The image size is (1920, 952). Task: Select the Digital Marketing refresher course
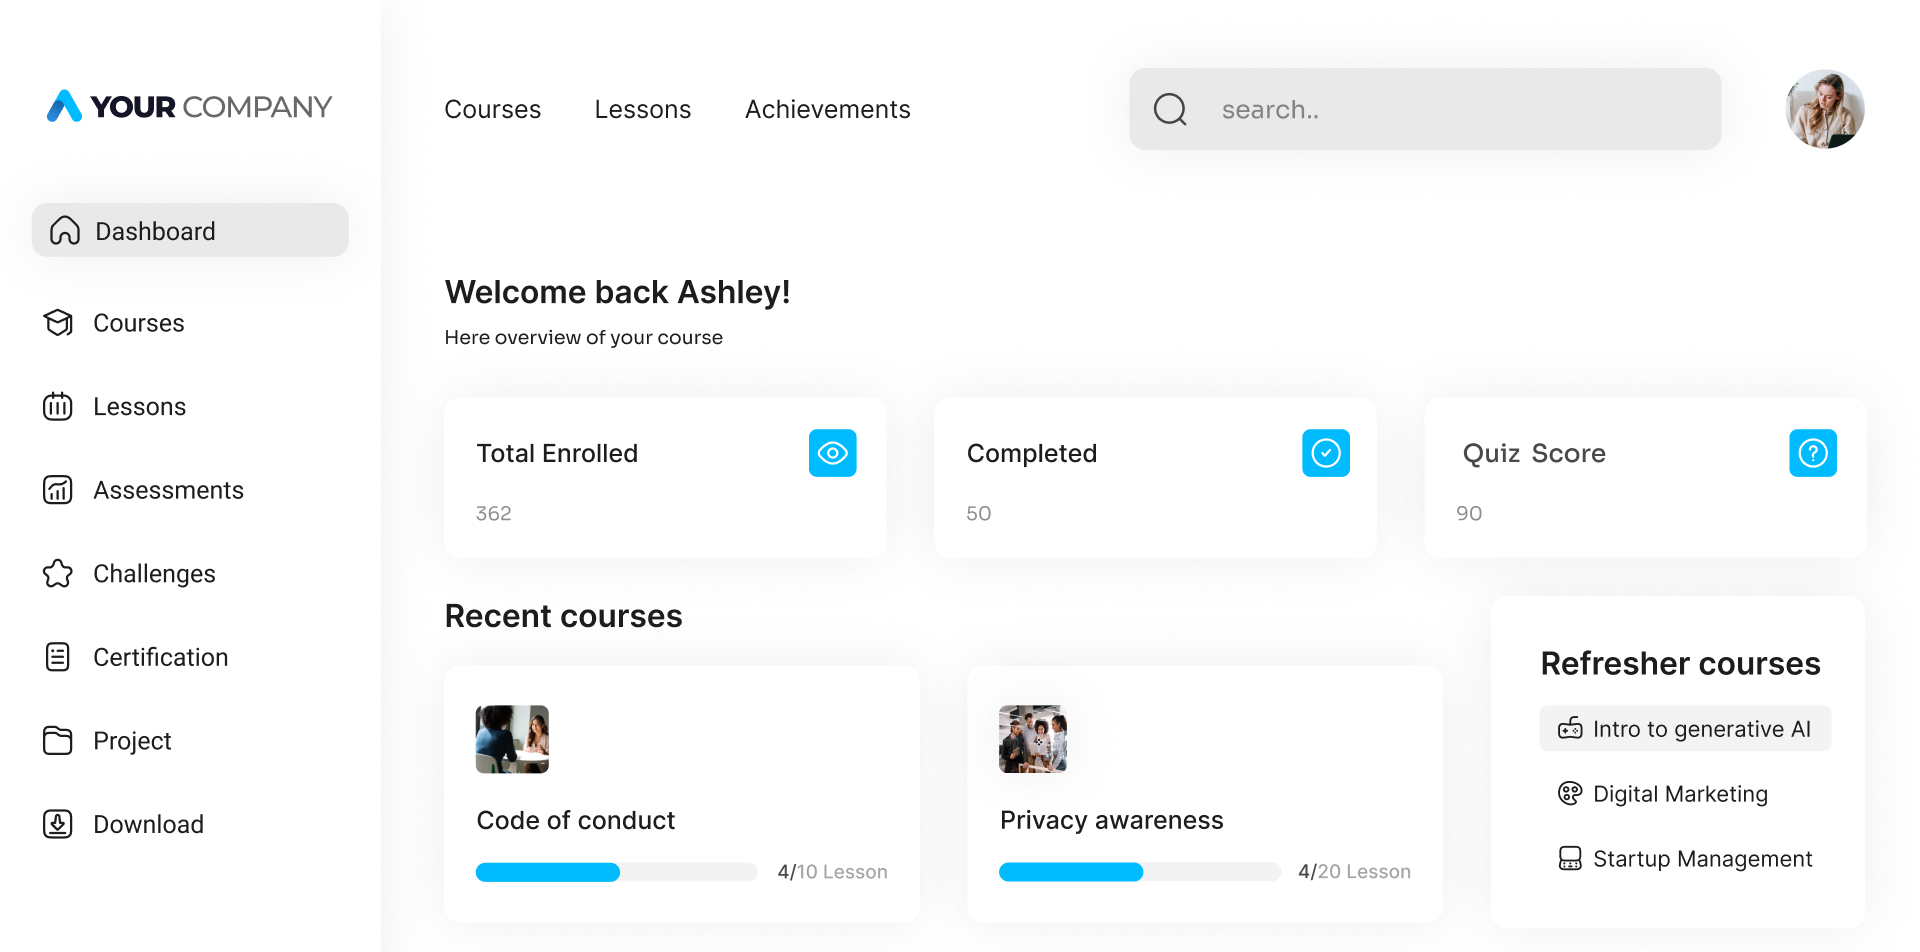click(1680, 794)
